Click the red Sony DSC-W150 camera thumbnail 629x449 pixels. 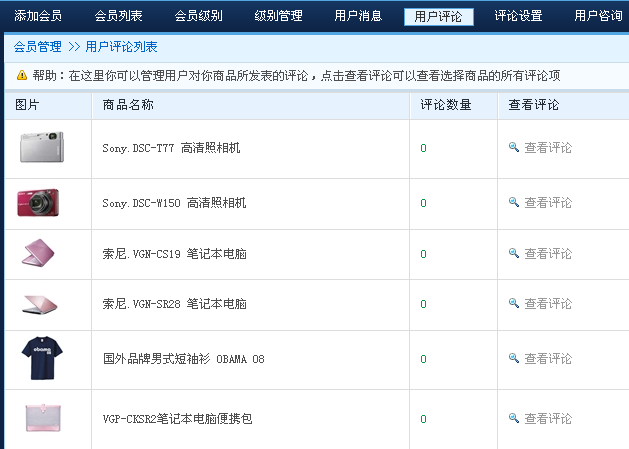[x=38, y=203]
